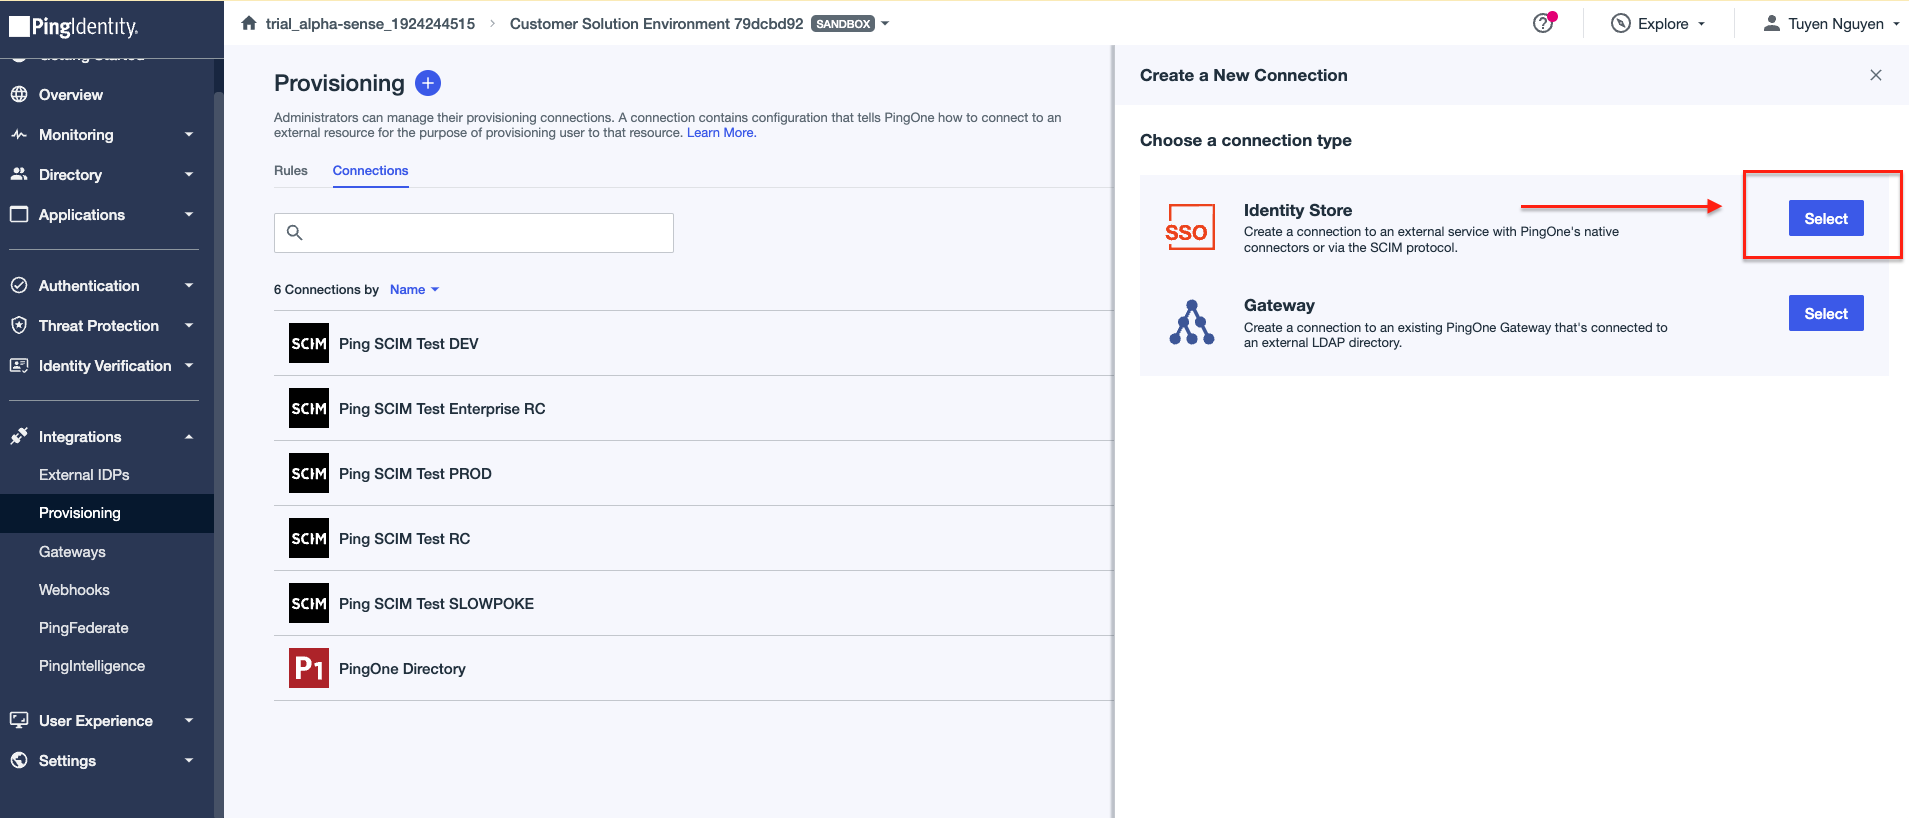Click the Overview globe icon

click(19, 95)
